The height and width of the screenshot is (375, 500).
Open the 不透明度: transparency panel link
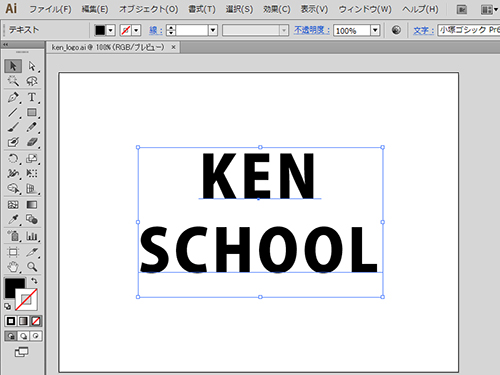pos(312,30)
